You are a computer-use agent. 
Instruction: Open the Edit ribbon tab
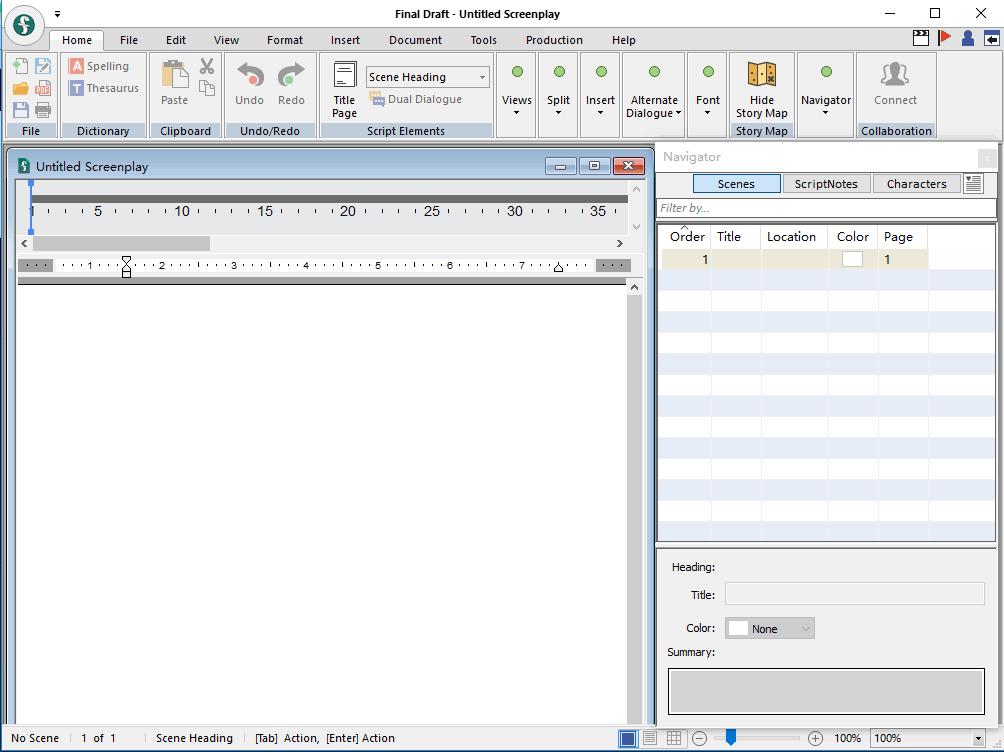point(175,40)
